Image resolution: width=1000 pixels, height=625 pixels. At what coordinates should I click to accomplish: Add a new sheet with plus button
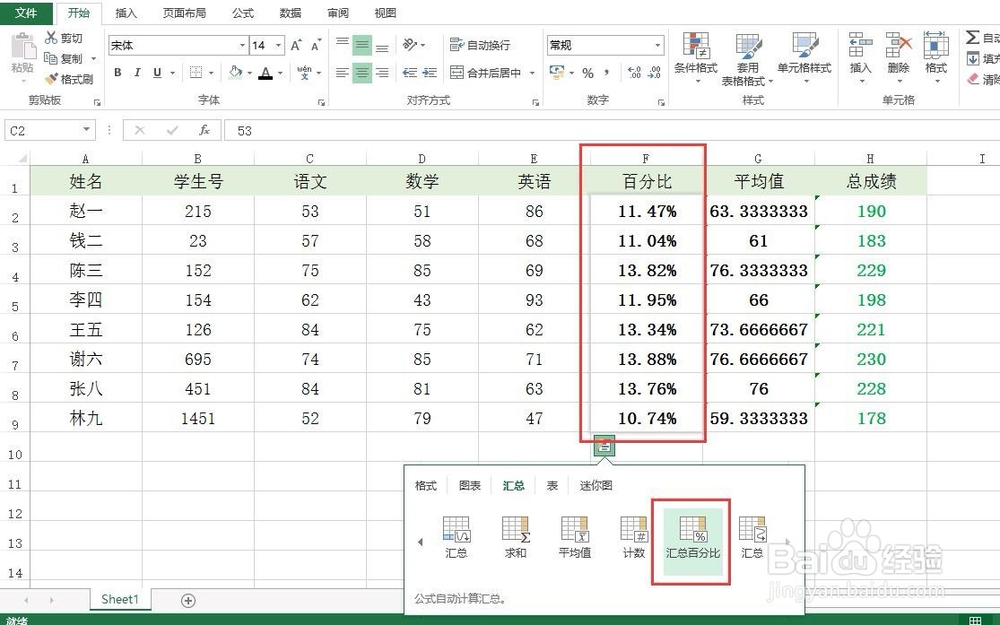tap(188, 600)
